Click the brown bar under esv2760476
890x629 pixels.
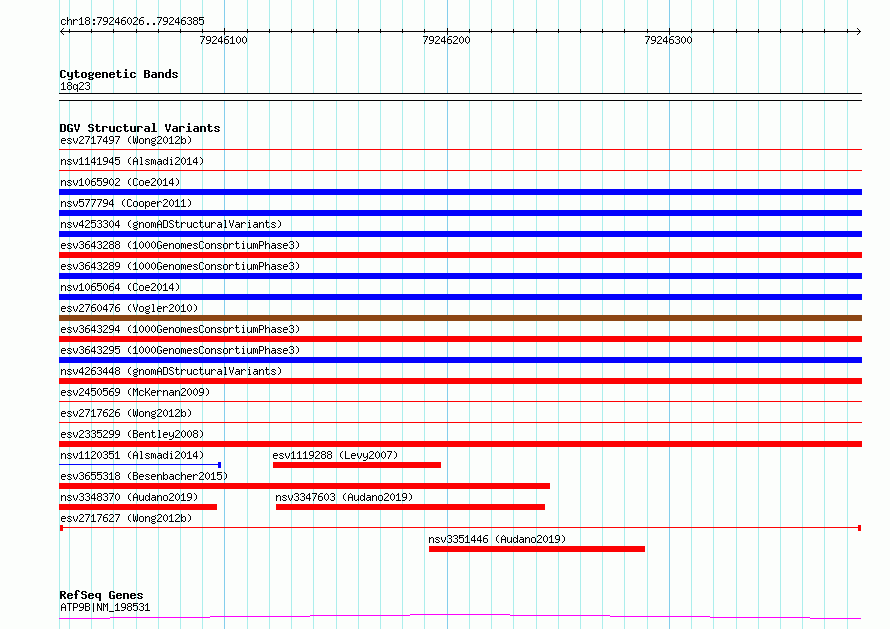pos(460,318)
